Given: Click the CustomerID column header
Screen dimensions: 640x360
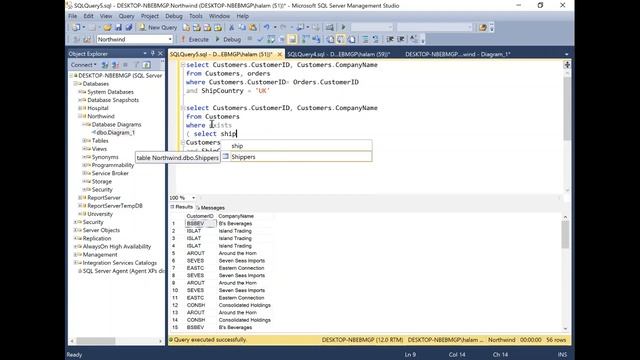Looking at the screenshot, I should point(200,216).
